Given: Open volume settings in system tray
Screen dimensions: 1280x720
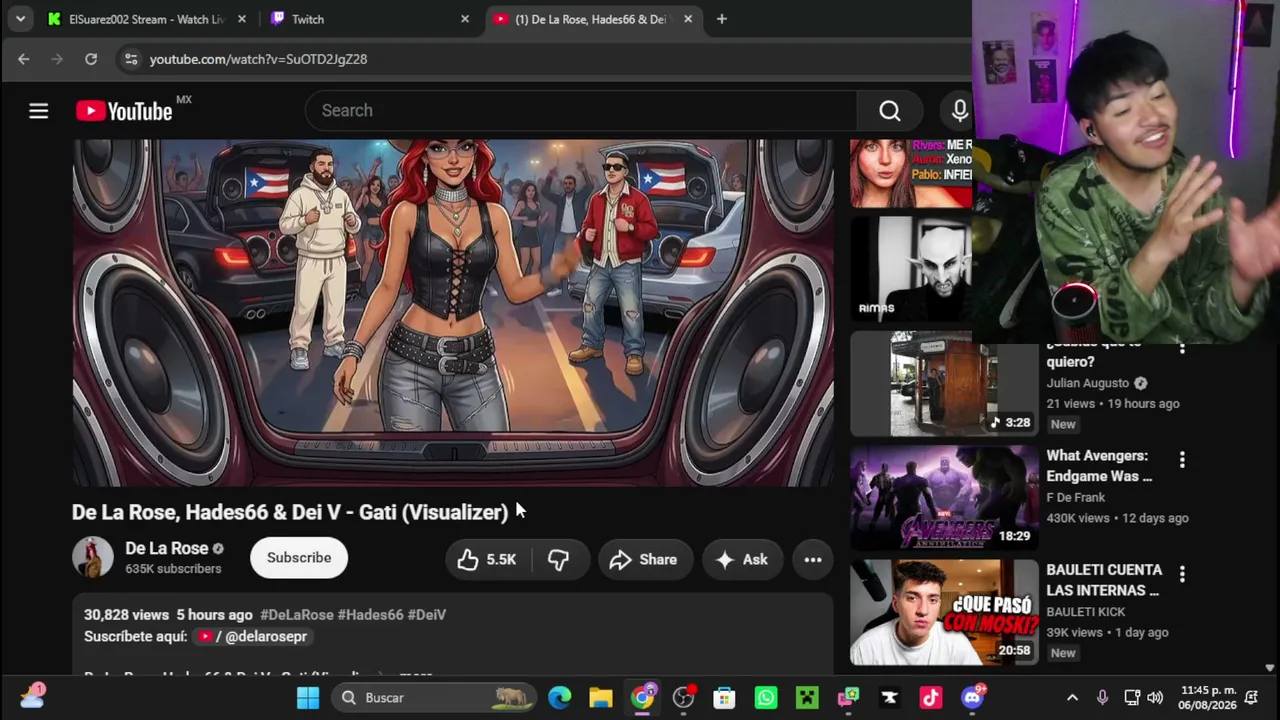Looking at the screenshot, I should (x=1155, y=698).
